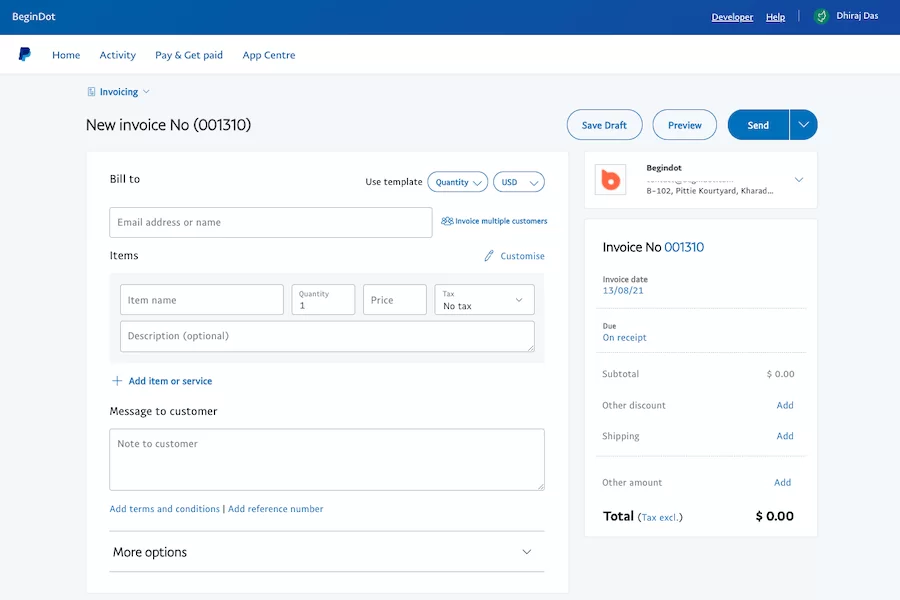The image size is (900, 600).
Task: Click Add terms and conditions link
Action: (x=165, y=509)
